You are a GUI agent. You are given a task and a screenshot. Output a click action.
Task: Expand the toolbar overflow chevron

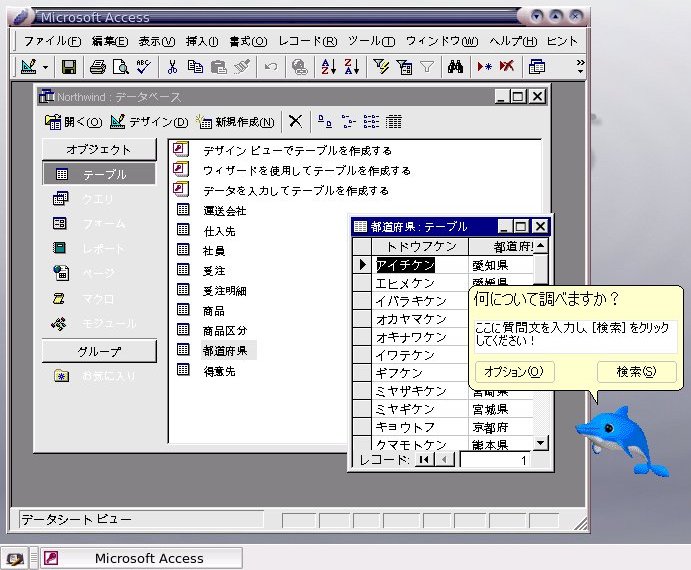coord(580,66)
